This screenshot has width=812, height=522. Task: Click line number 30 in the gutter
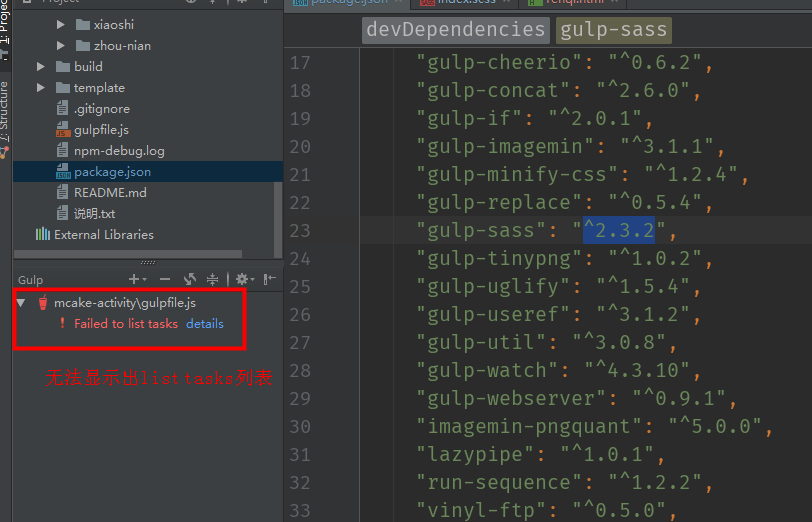(x=300, y=426)
